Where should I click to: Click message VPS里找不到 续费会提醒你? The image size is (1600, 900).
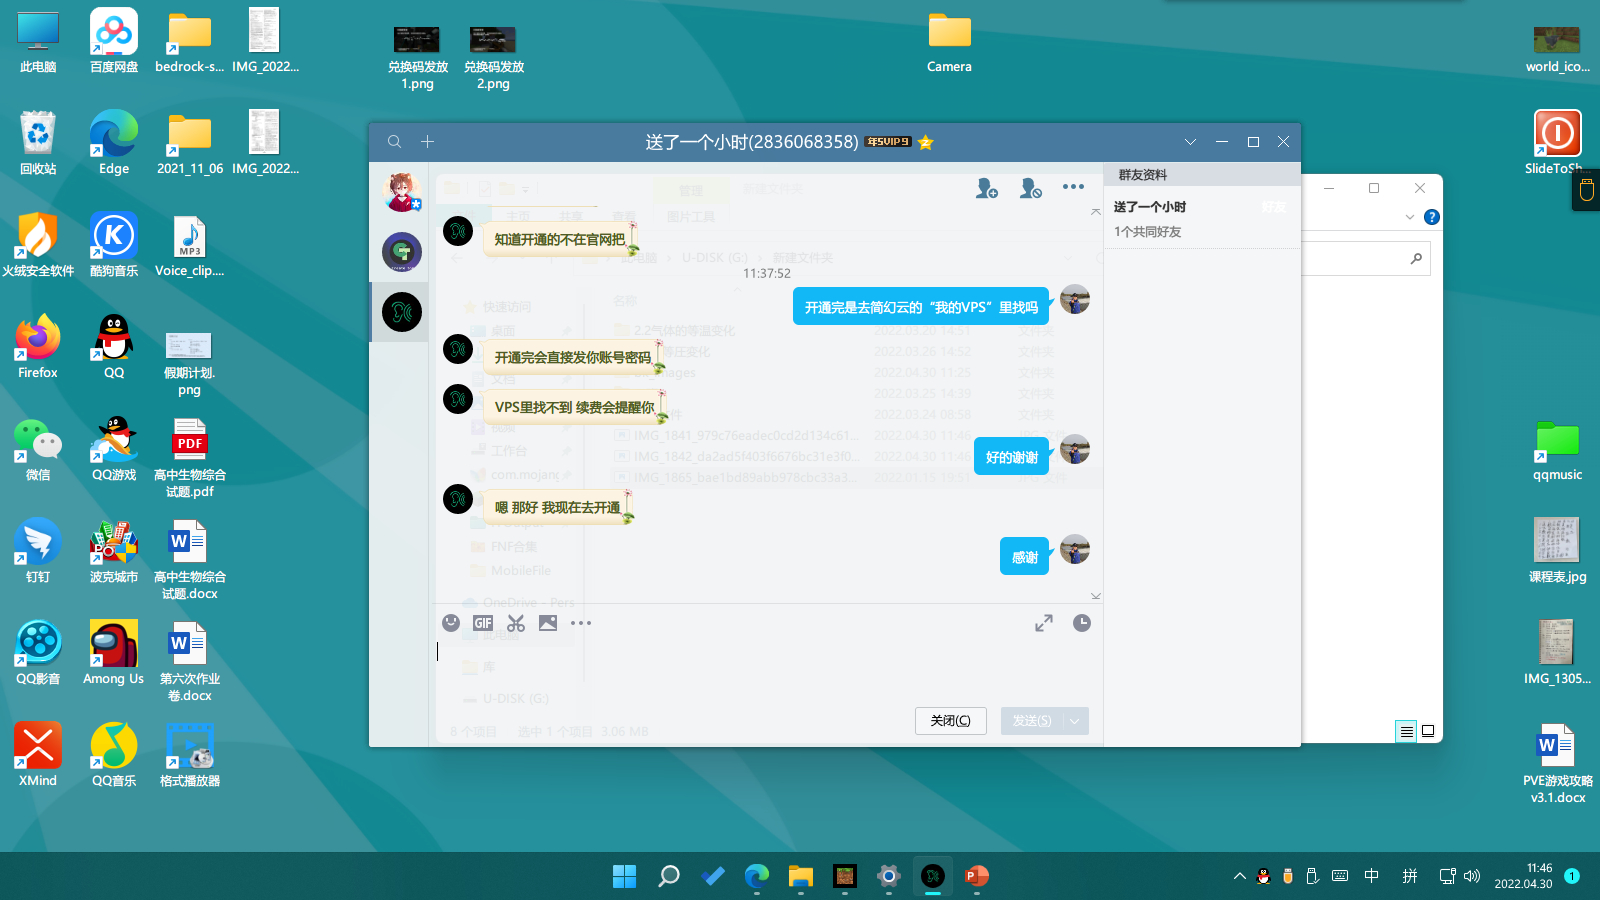pyautogui.click(x=574, y=407)
